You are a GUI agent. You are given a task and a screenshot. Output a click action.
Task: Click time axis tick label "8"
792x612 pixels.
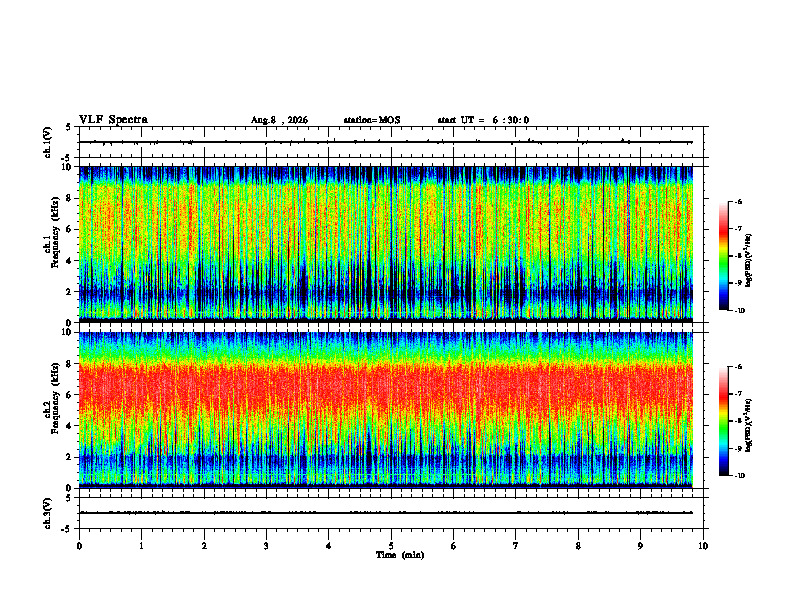578,546
